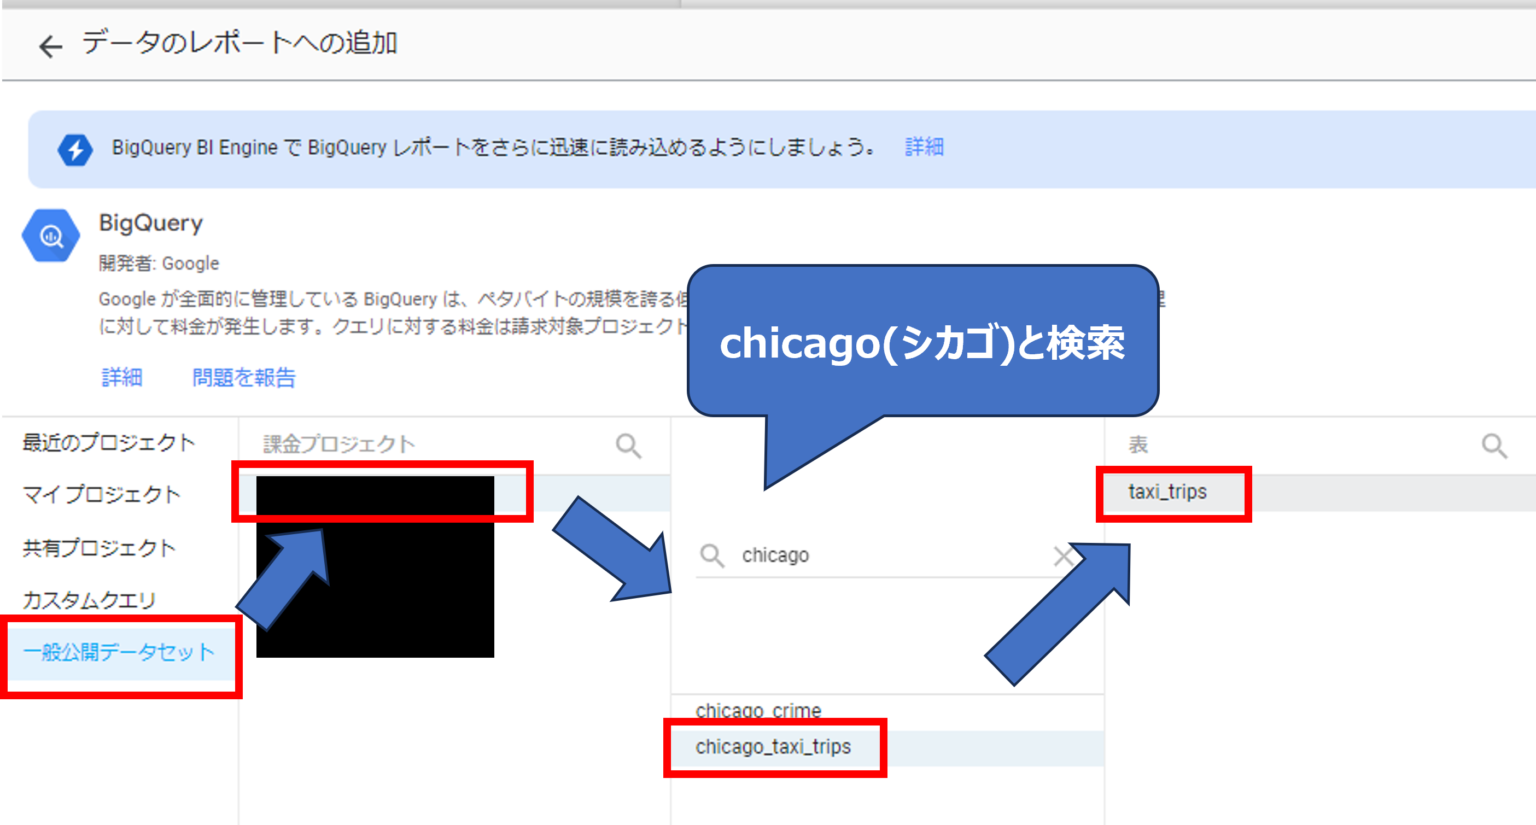Open 詳細 link in the BI Engine banner
The image size is (1536, 825).
[924, 147]
